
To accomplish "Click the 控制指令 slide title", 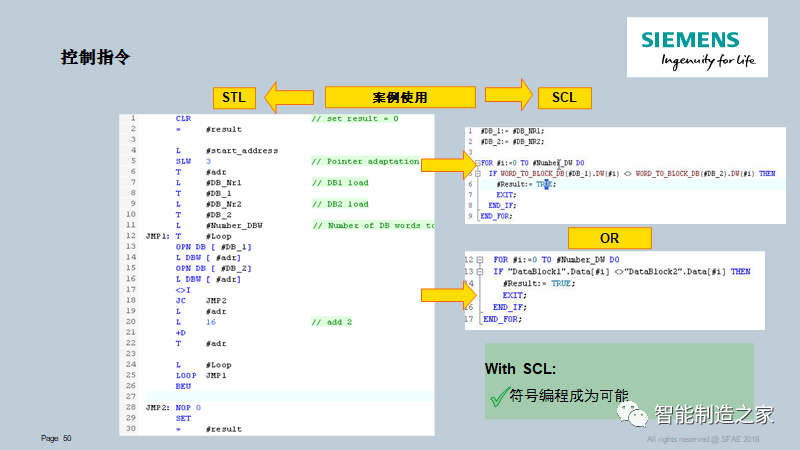I will [96, 58].
